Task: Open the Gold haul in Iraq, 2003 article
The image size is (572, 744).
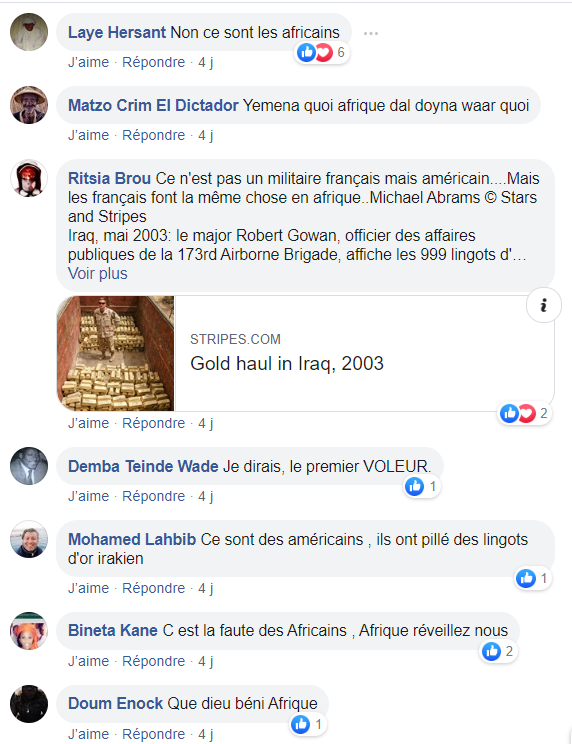Action: (x=287, y=363)
